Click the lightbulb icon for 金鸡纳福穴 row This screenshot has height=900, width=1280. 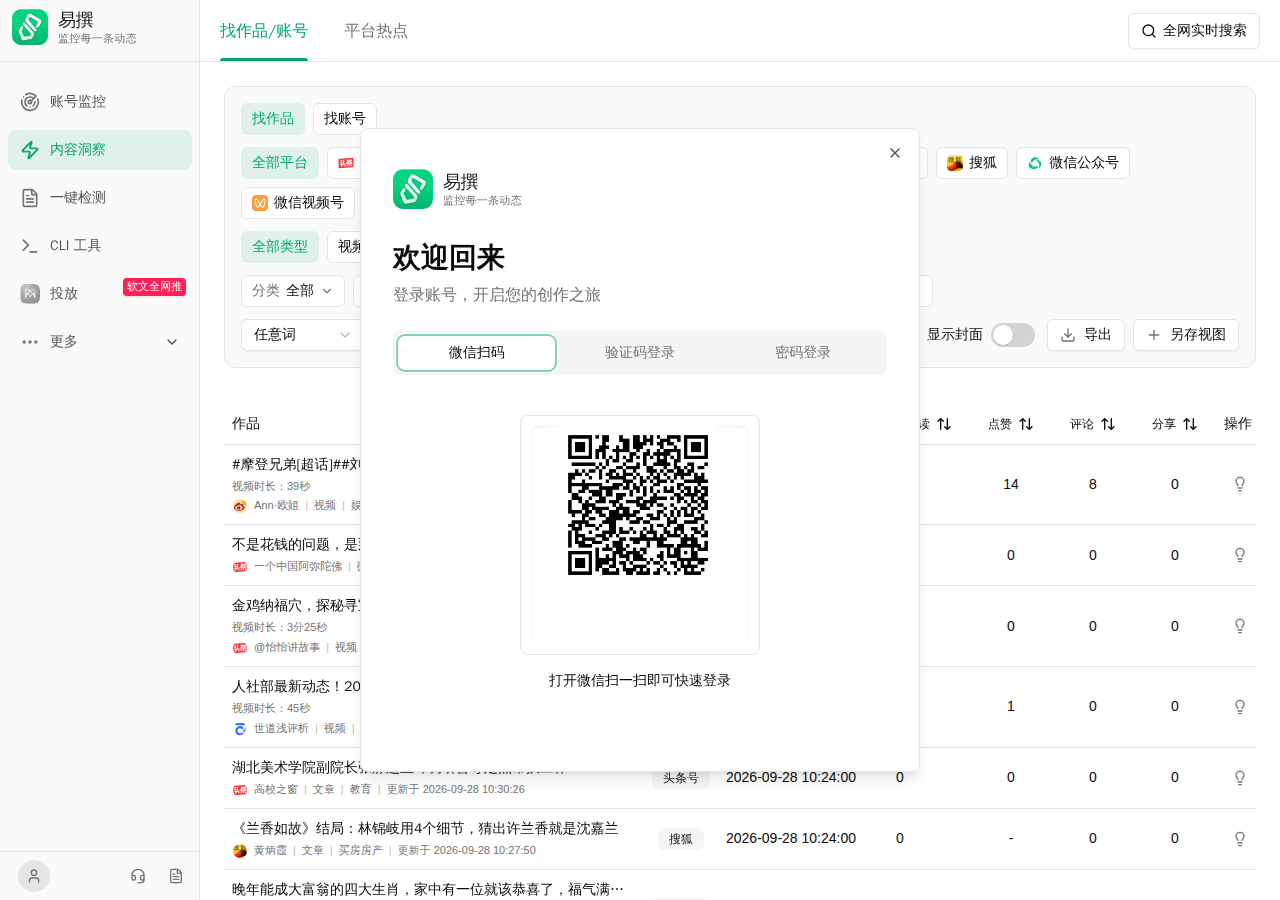tap(1240, 626)
